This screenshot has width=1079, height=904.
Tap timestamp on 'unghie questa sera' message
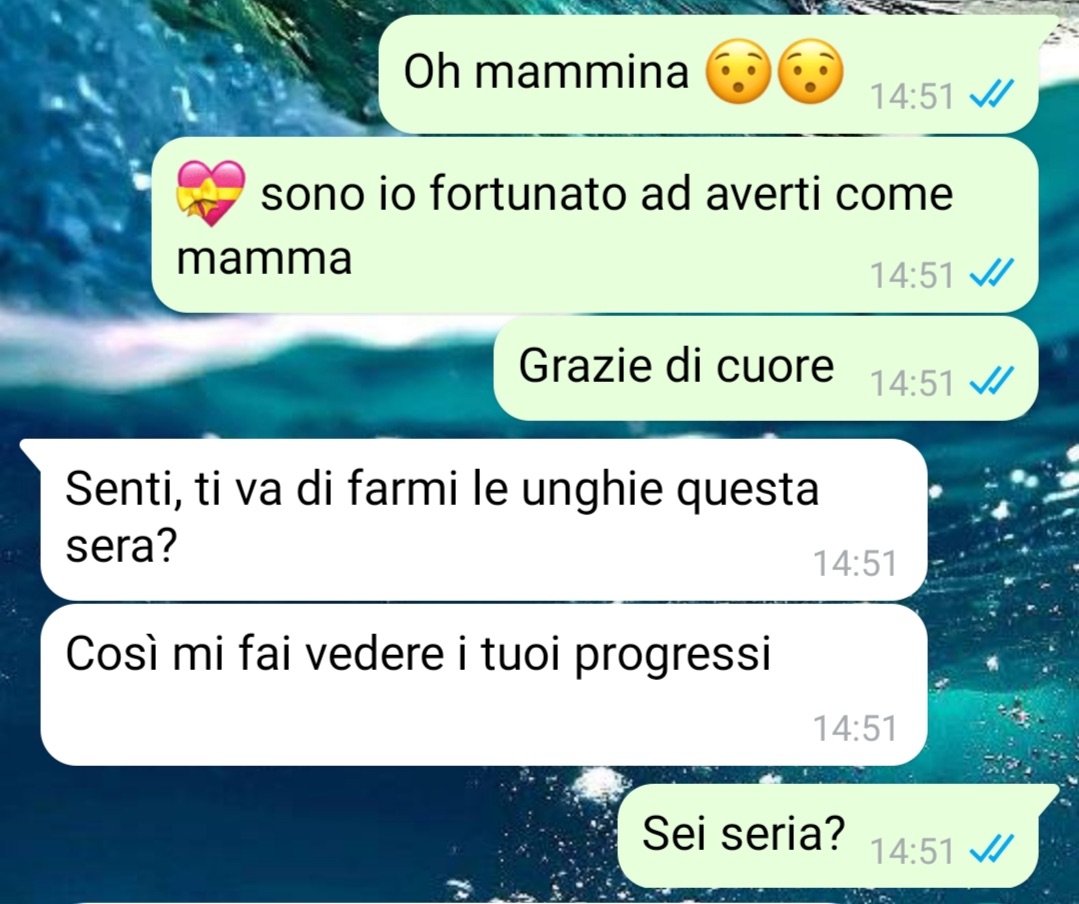click(855, 563)
